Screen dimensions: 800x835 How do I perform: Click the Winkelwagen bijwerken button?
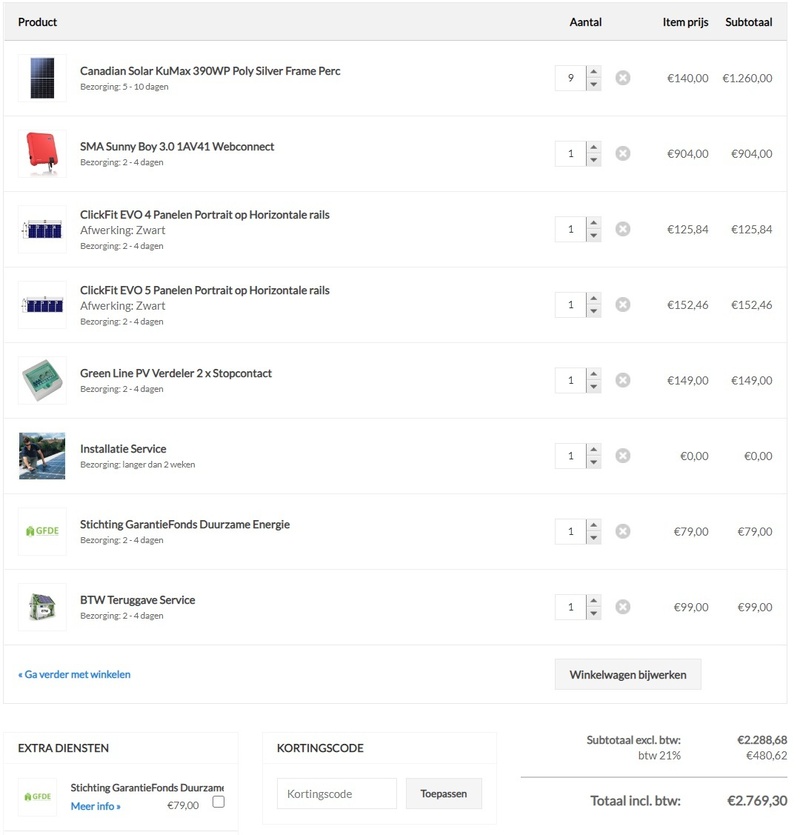pyautogui.click(x=628, y=675)
